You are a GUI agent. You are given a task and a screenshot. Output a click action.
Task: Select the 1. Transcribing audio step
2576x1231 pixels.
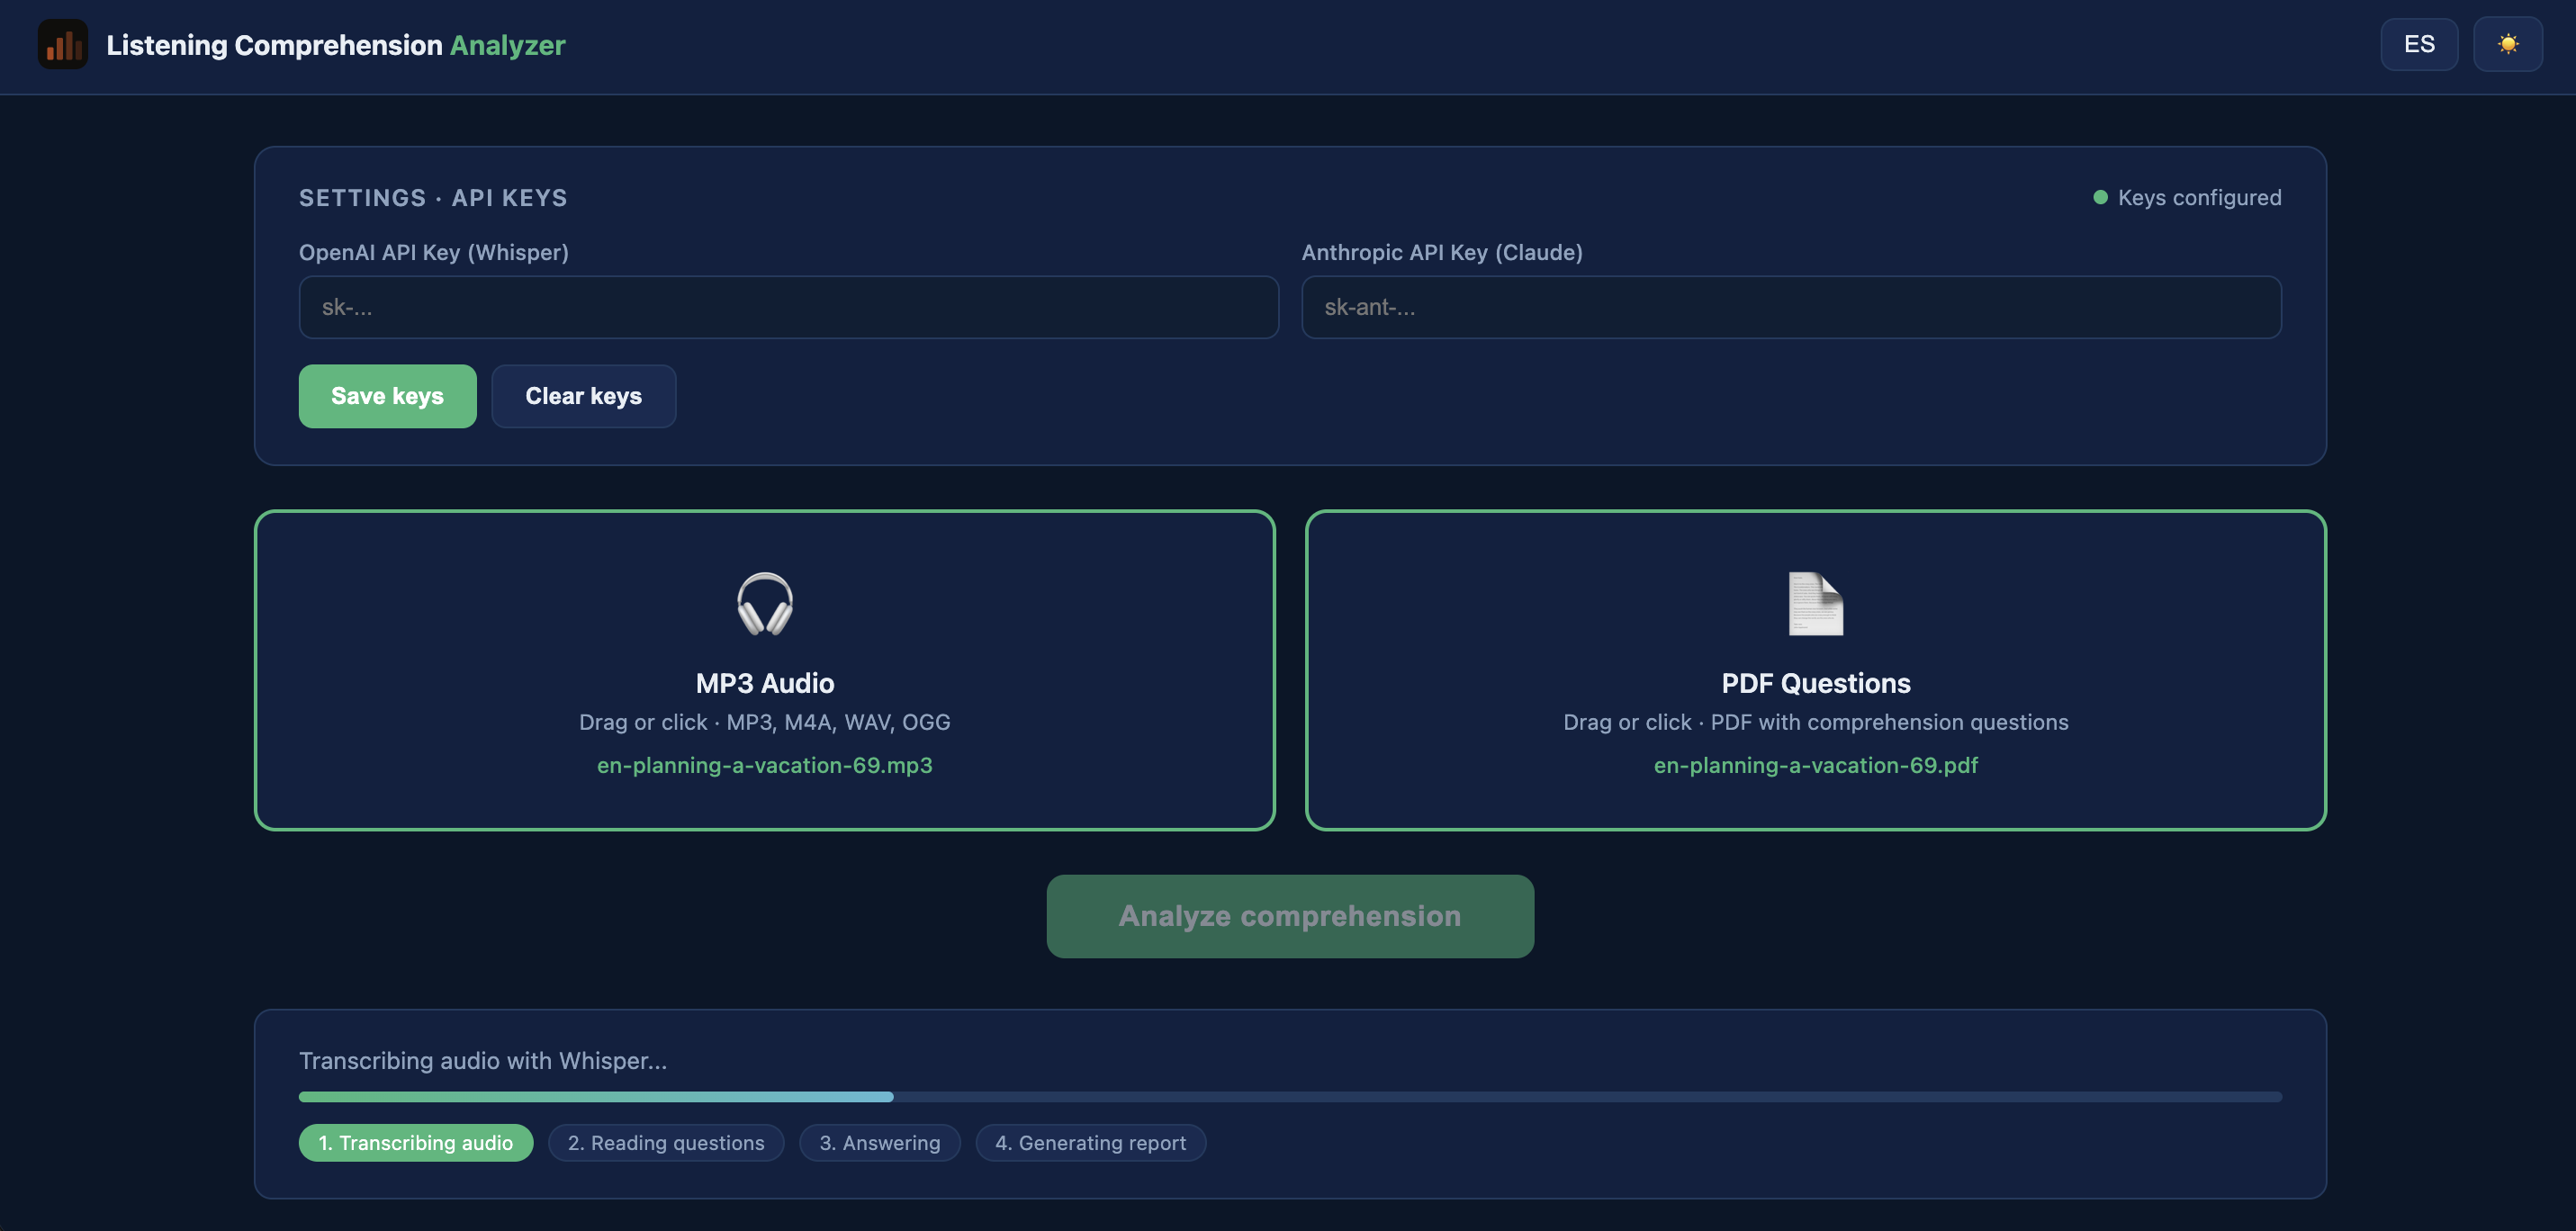pyautogui.click(x=415, y=1143)
